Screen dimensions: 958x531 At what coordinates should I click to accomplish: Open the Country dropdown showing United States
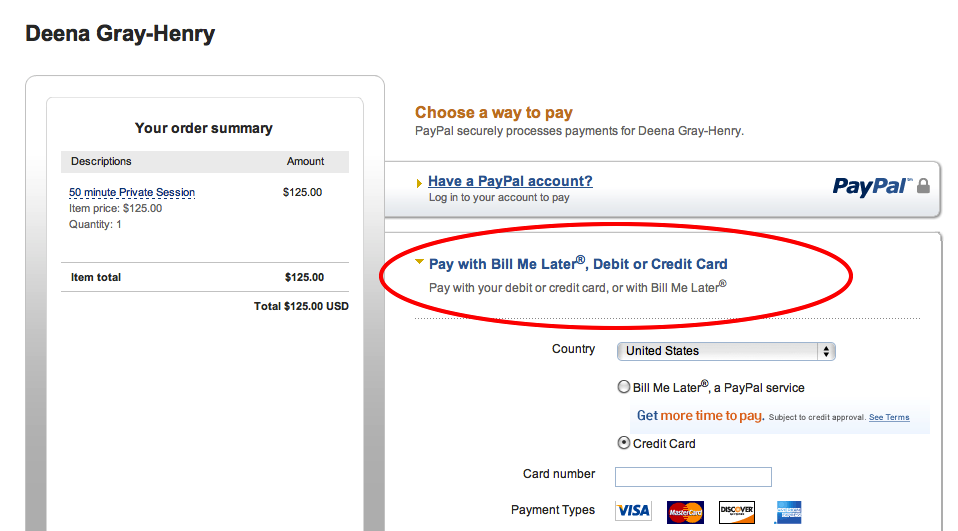pos(725,351)
